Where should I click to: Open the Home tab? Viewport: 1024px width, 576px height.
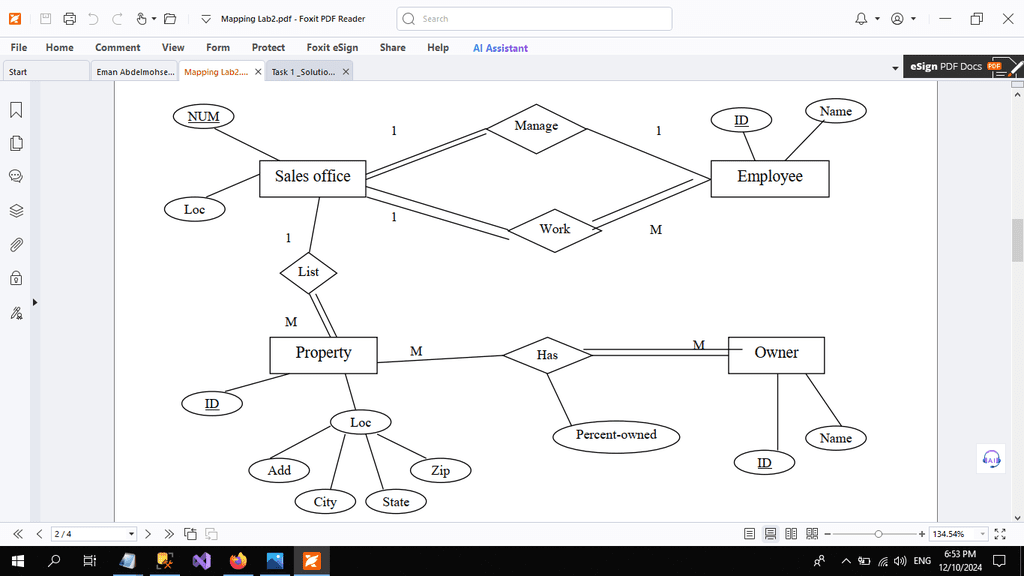point(59,48)
